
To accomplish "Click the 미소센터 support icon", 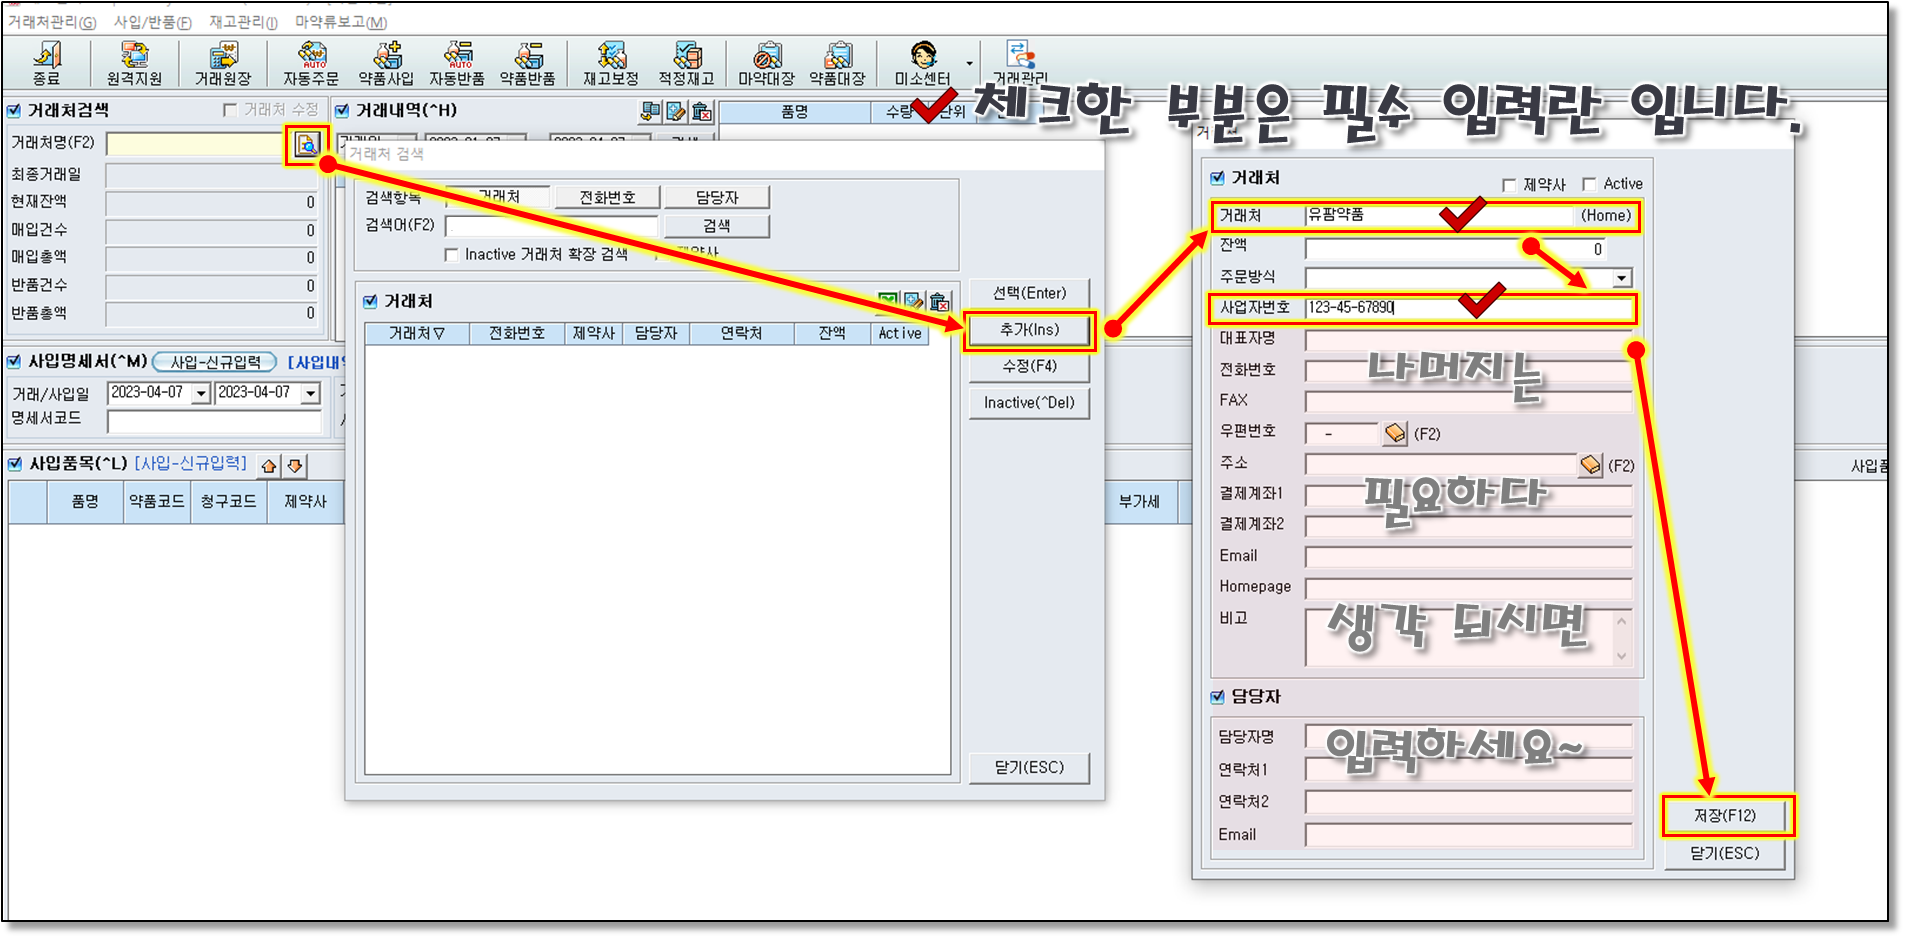I will click(x=922, y=63).
